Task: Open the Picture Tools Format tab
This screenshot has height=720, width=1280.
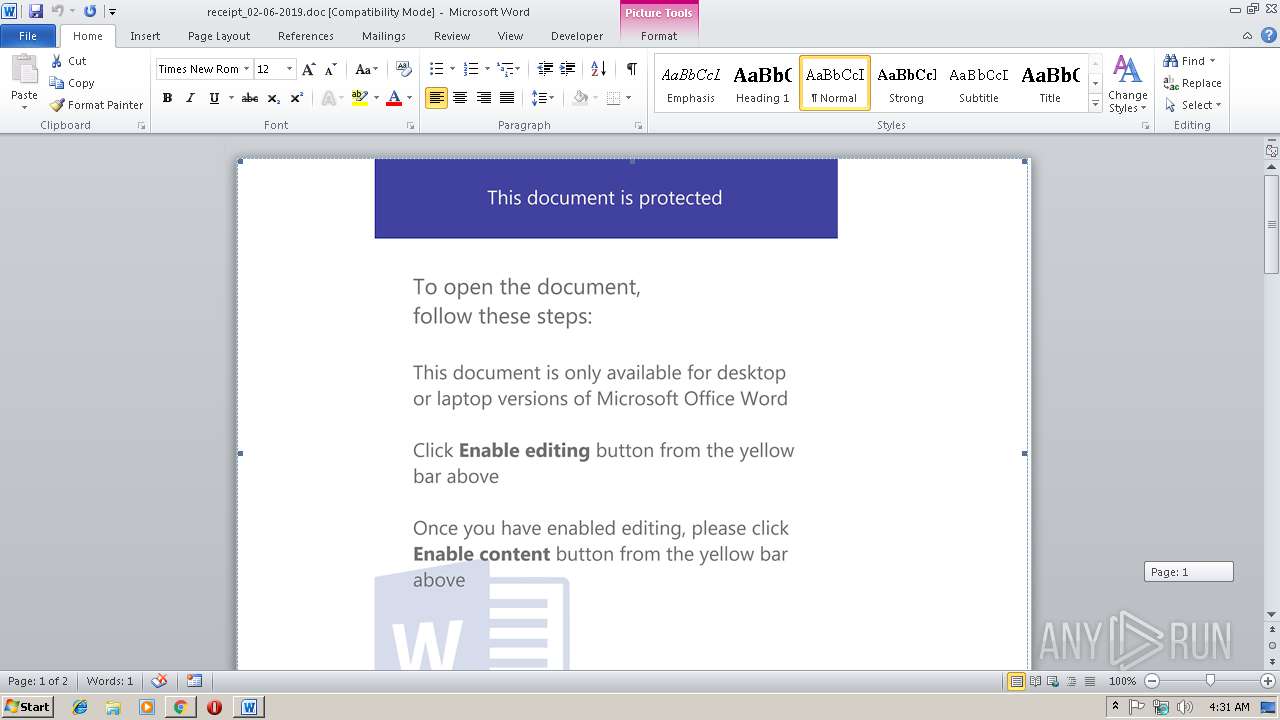Action: [x=659, y=36]
